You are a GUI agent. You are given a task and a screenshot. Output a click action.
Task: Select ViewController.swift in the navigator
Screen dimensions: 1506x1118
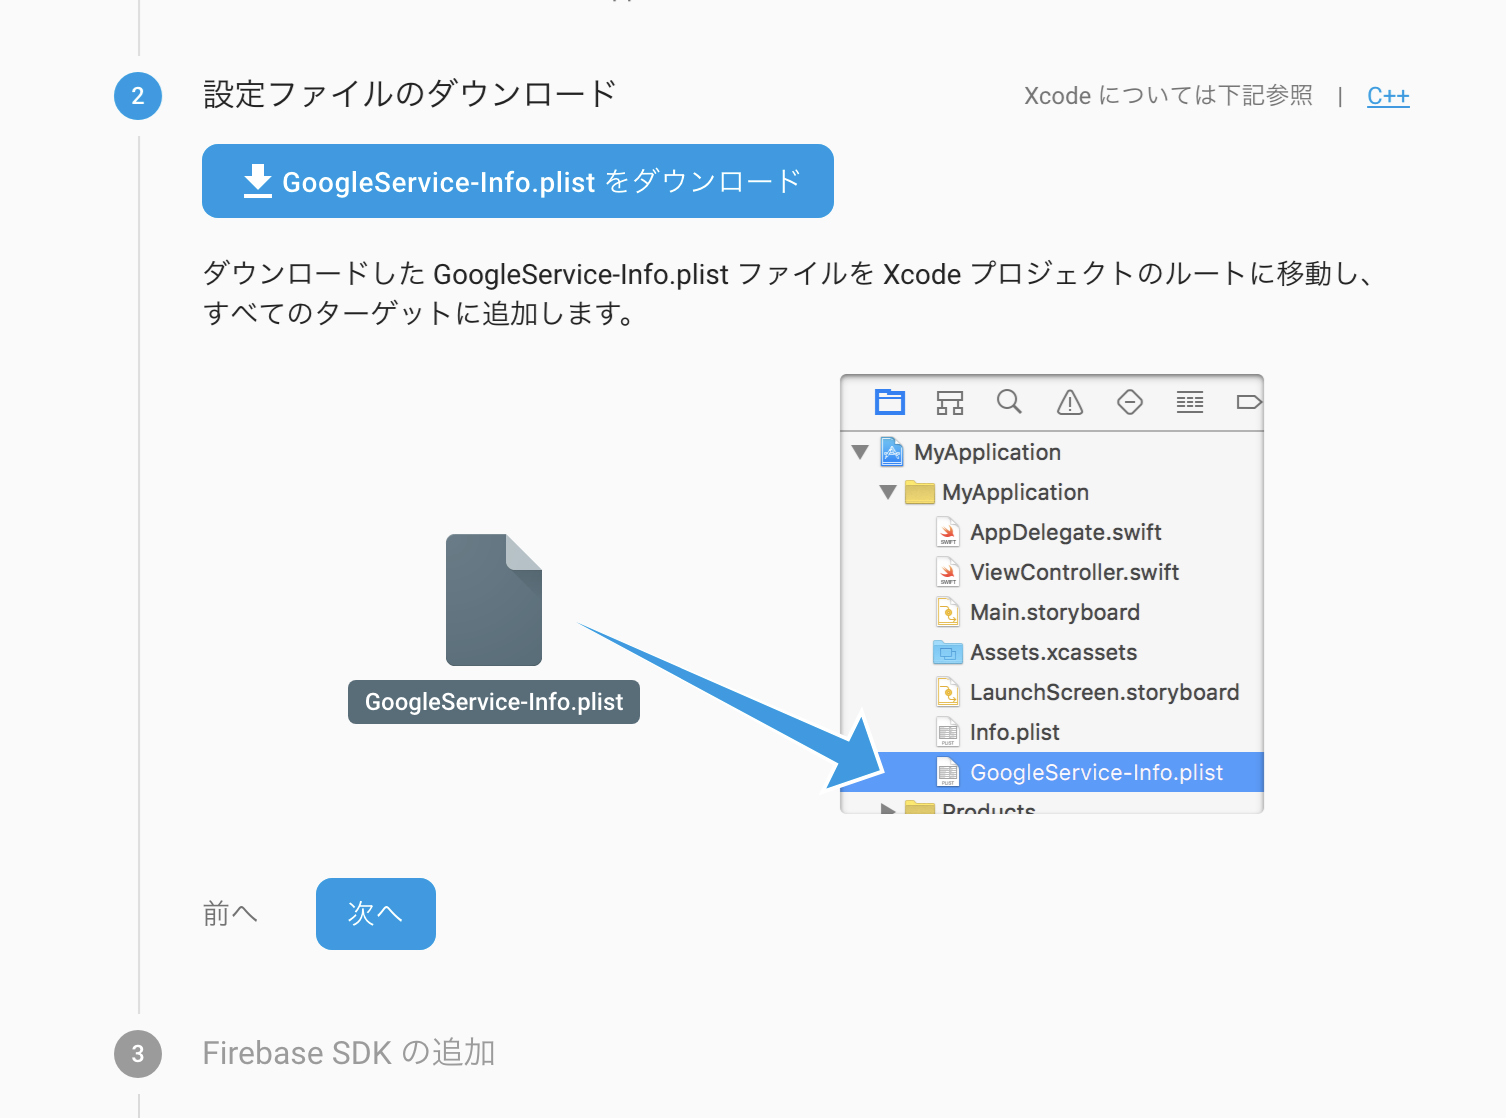pyautogui.click(x=1075, y=571)
